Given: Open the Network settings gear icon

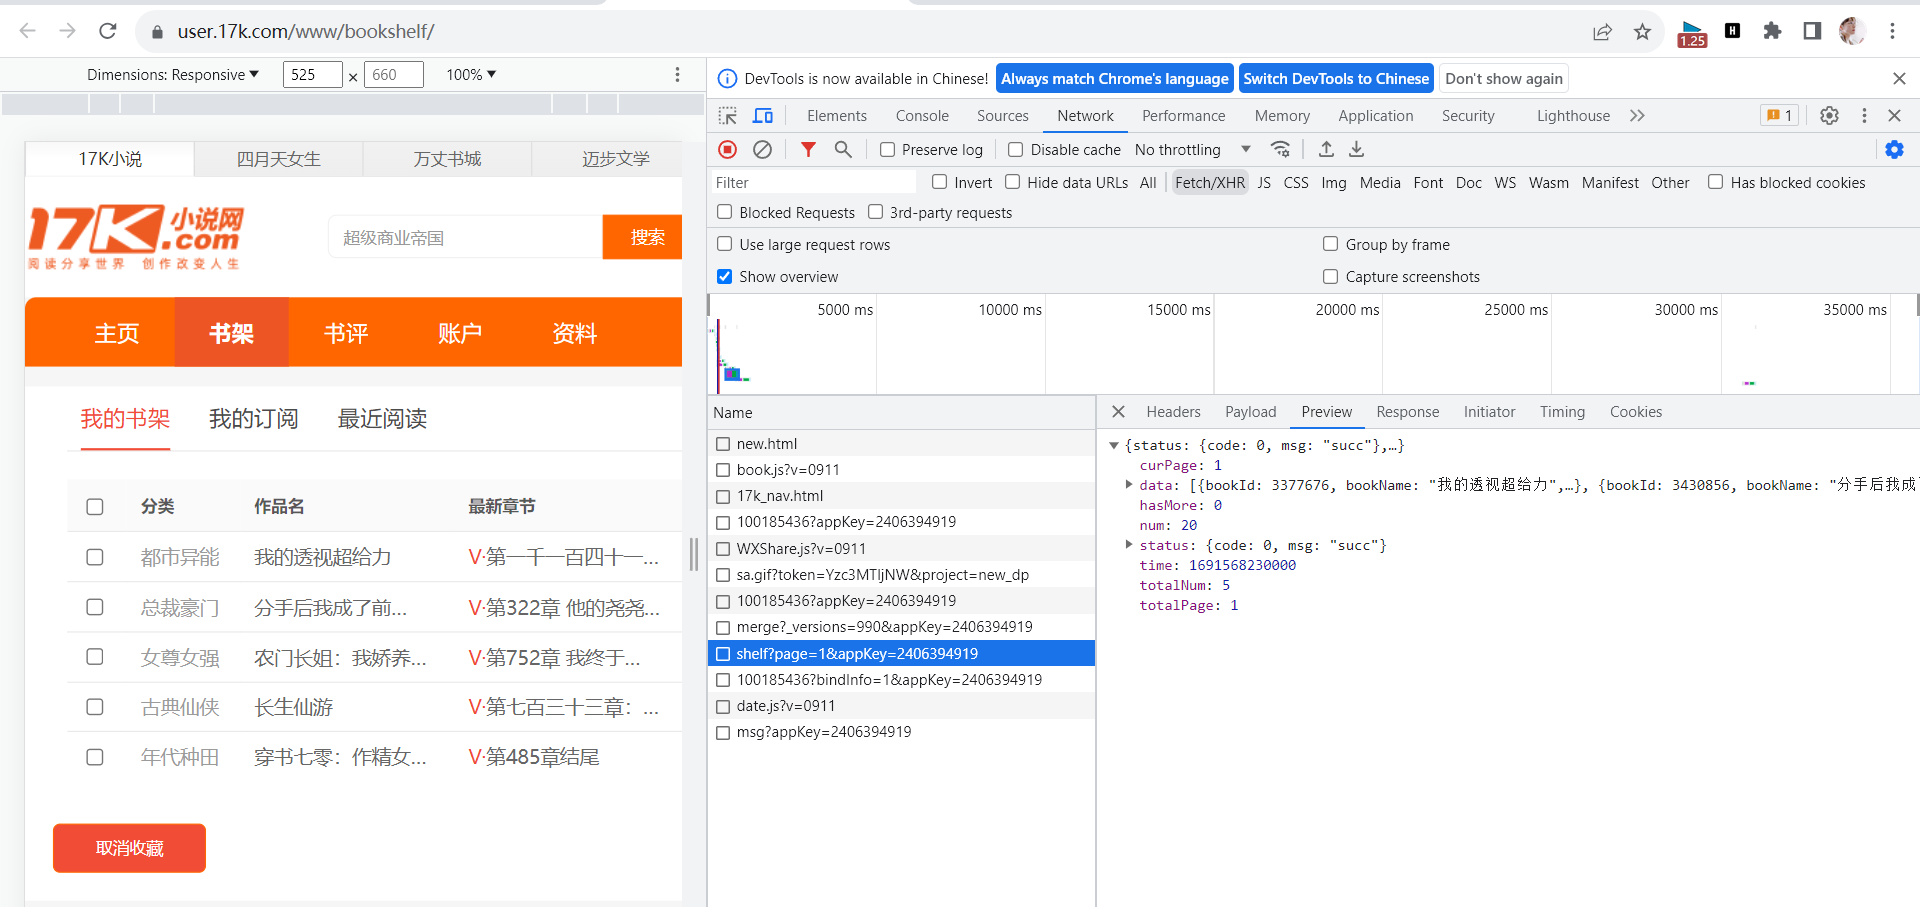Looking at the screenshot, I should pyautogui.click(x=1894, y=149).
